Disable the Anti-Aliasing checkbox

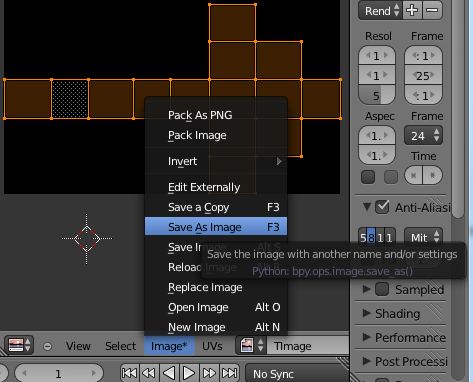coord(382,207)
